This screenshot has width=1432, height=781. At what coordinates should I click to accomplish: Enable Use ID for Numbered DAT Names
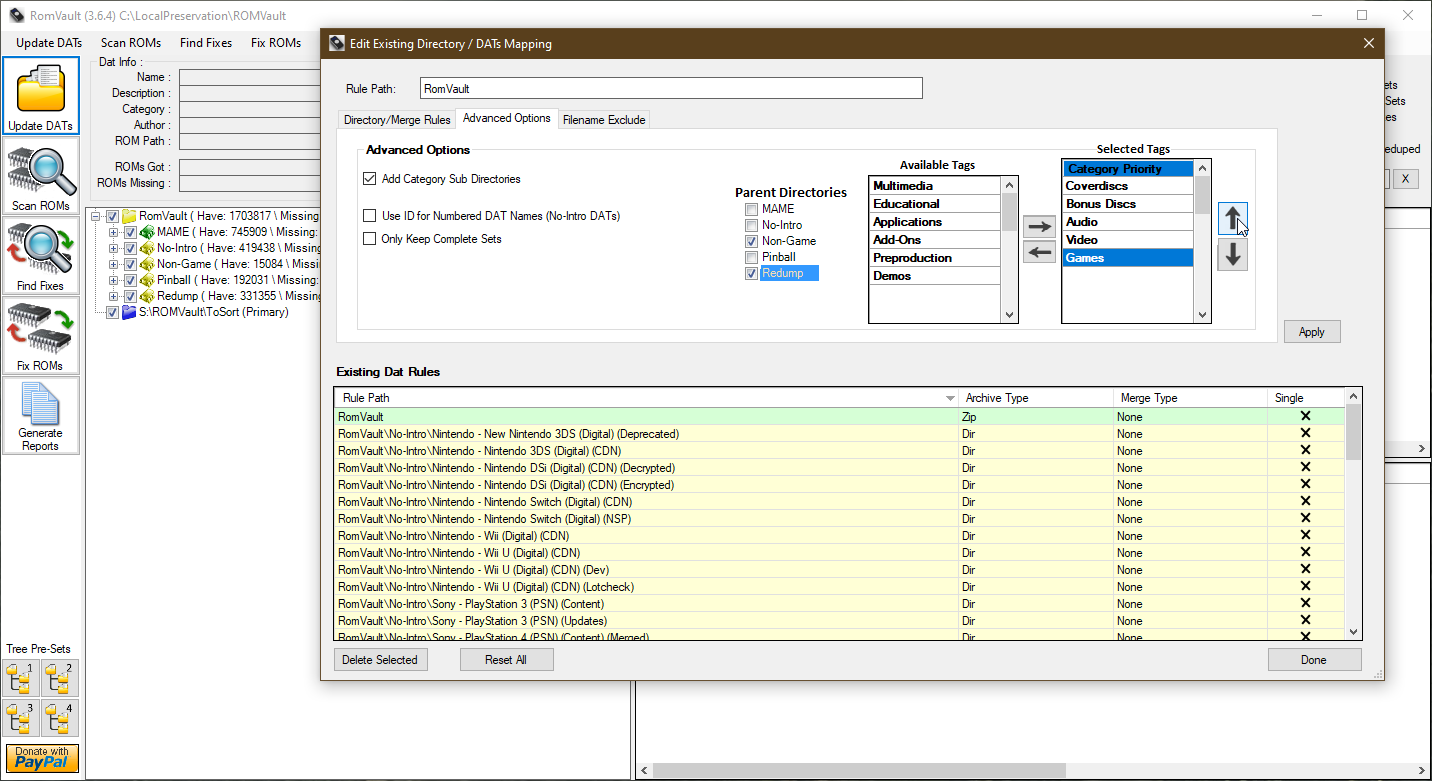click(370, 215)
